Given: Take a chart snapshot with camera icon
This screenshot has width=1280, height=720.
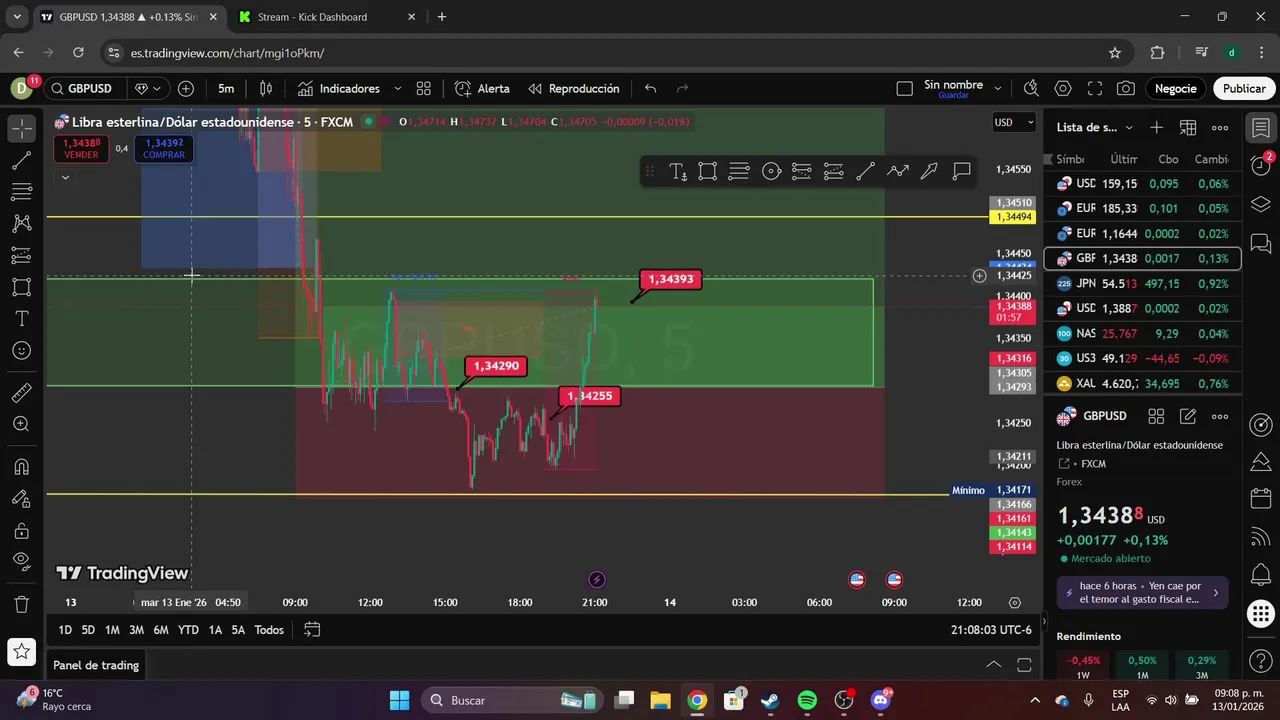Looking at the screenshot, I should (1126, 88).
